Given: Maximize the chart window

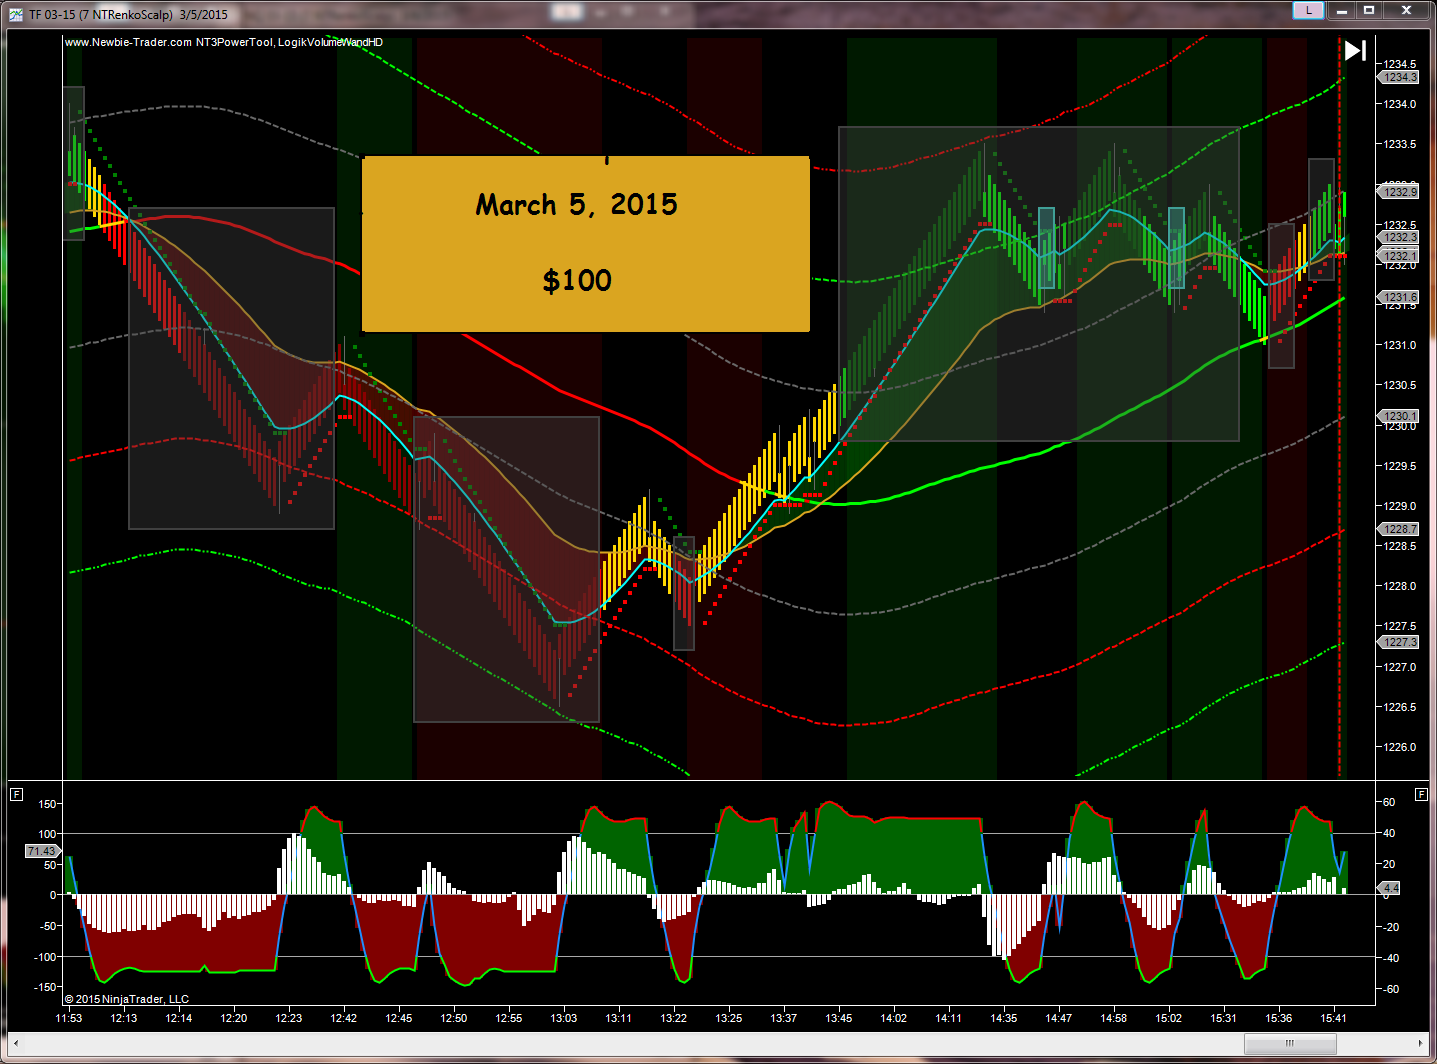Looking at the screenshot, I should (x=1369, y=11).
